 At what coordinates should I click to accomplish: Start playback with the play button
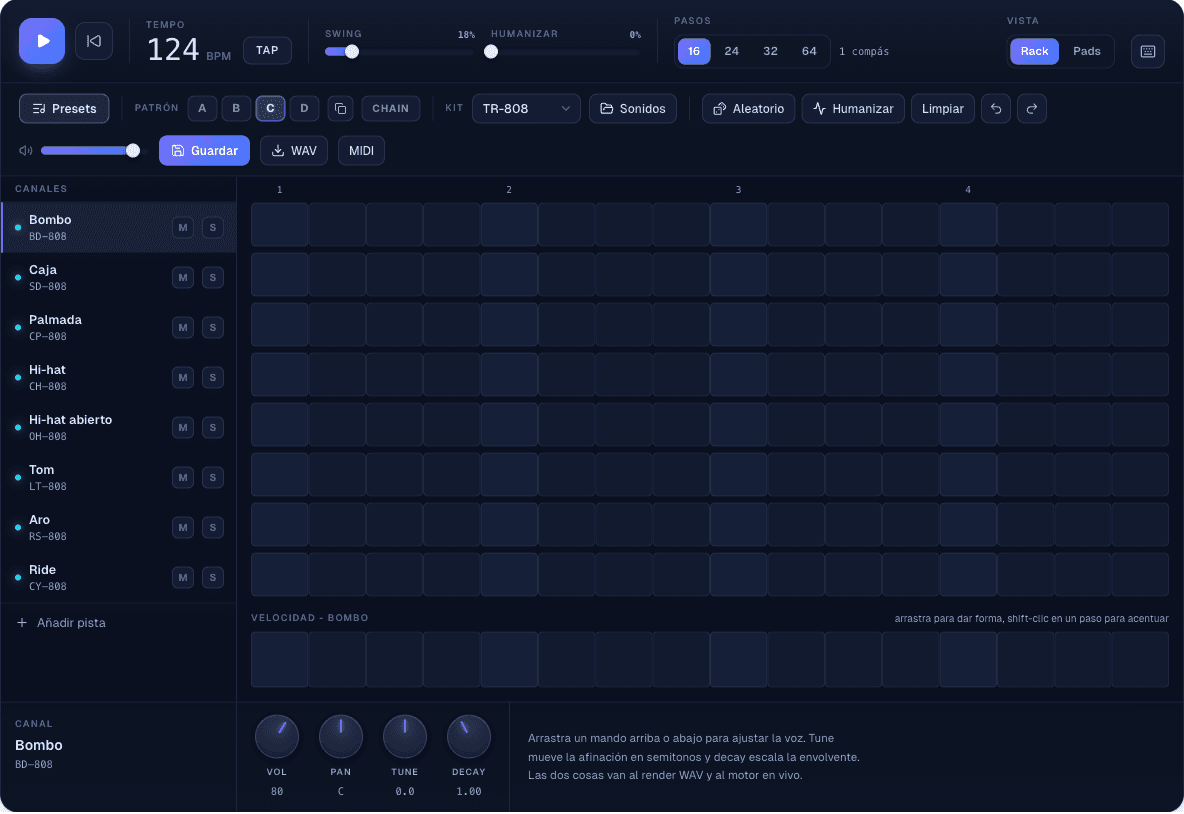point(42,41)
